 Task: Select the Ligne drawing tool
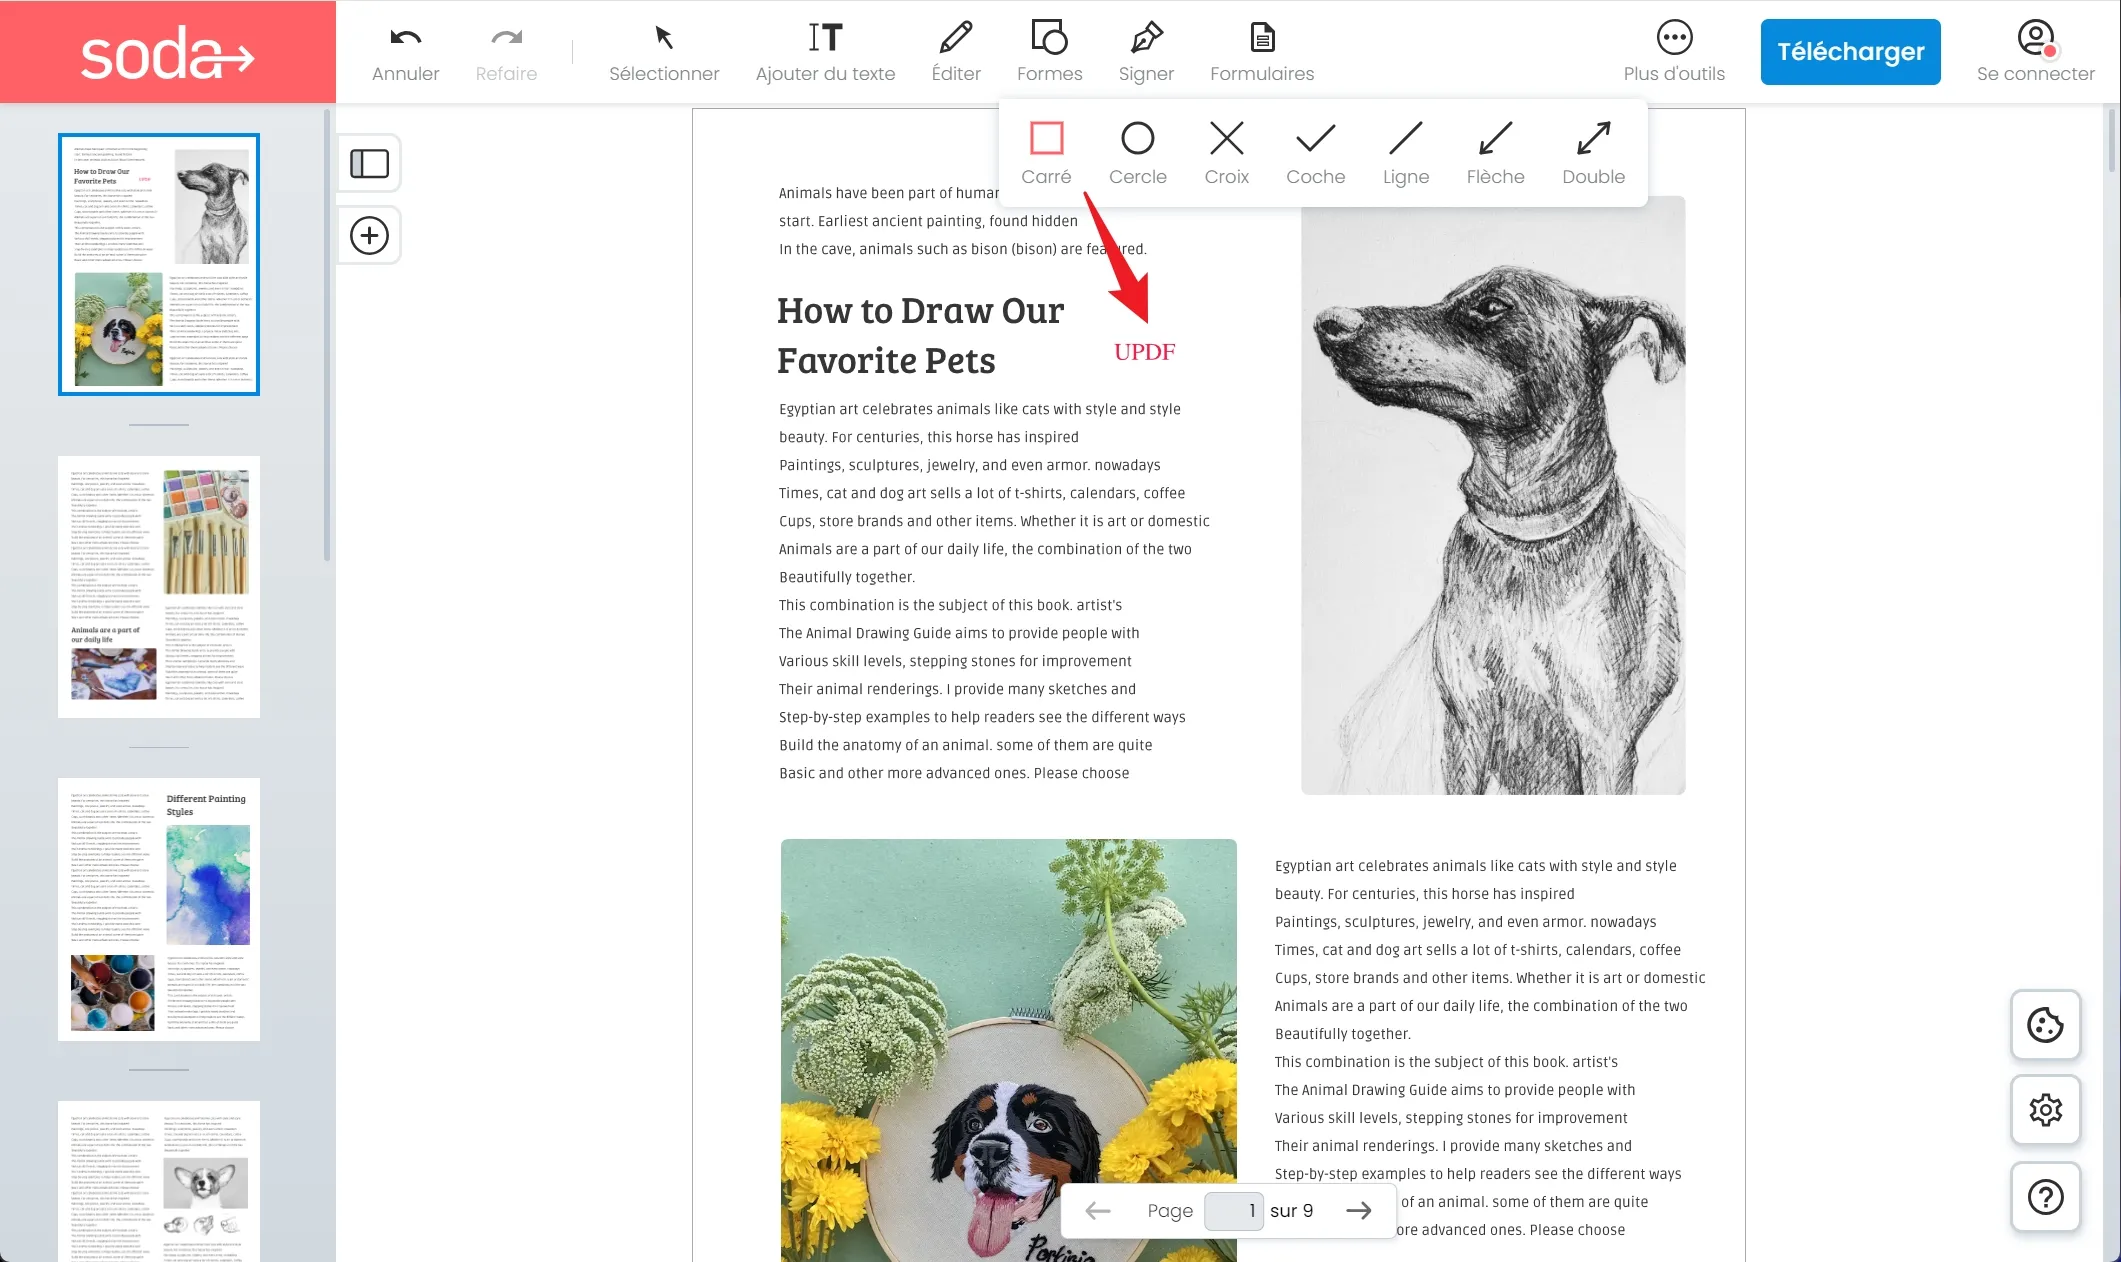1405,150
